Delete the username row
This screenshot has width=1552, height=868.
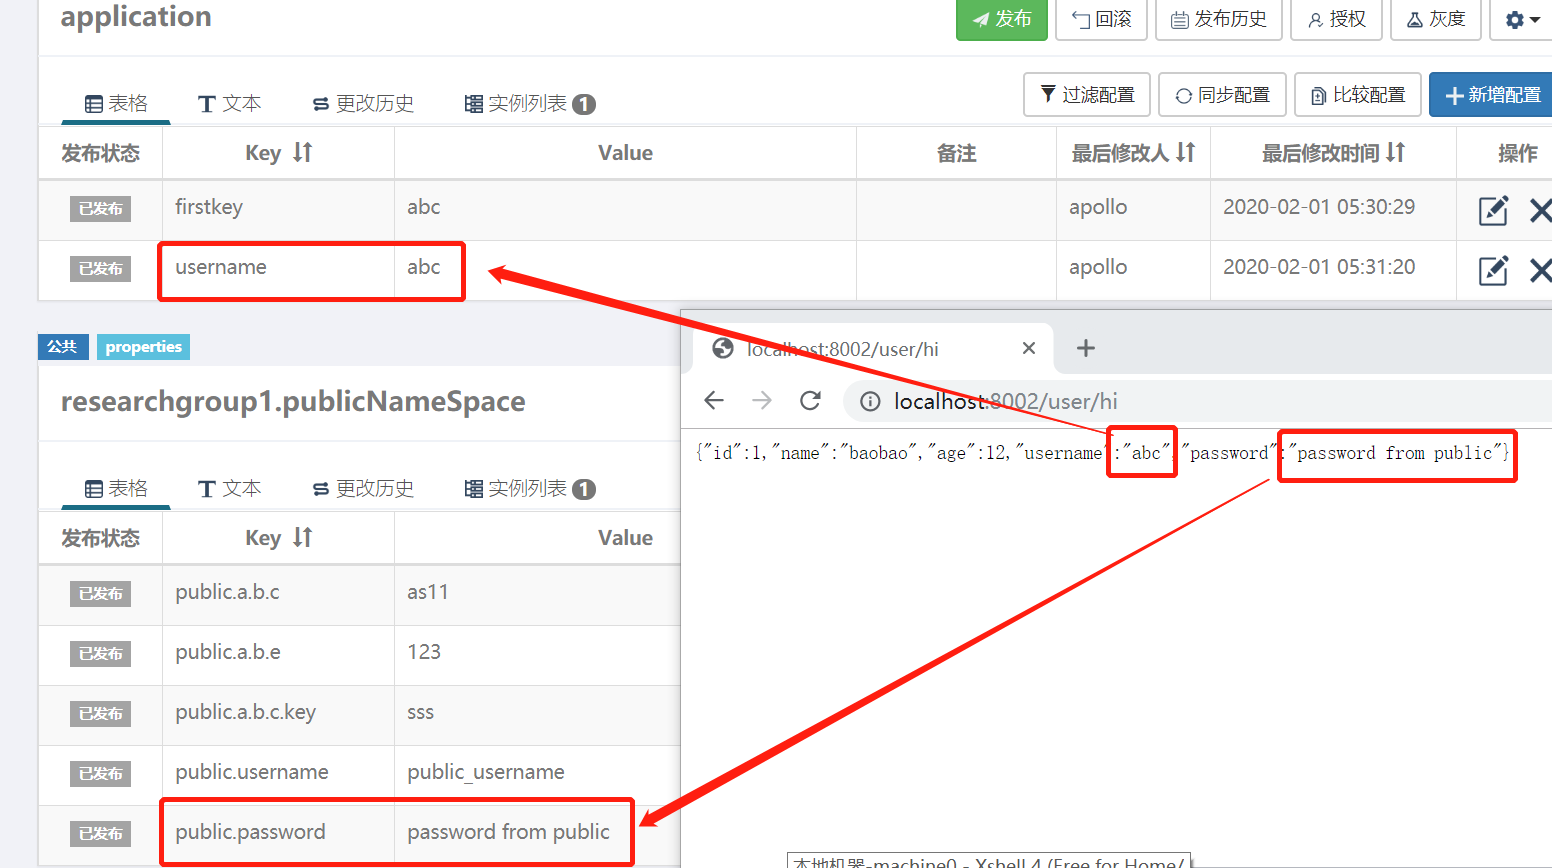point(1540,270)
